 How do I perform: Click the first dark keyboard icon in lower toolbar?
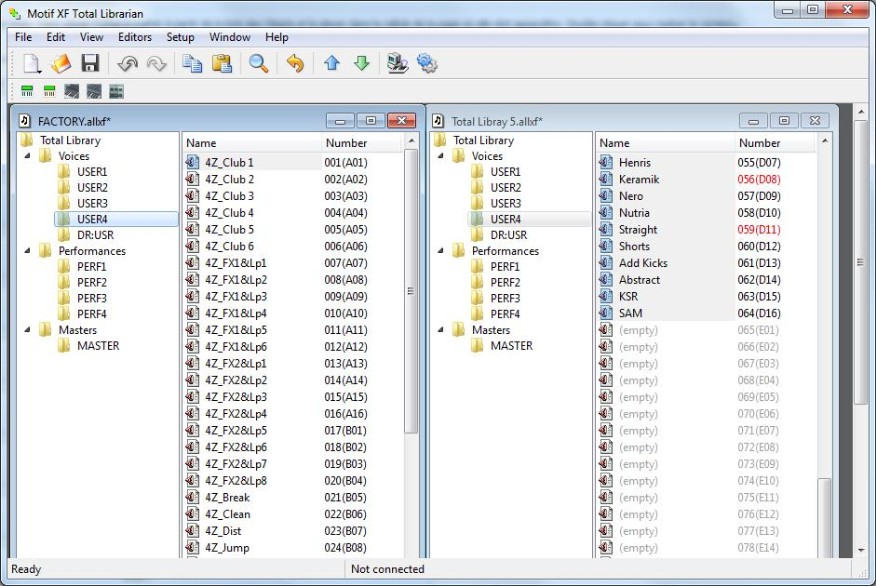(x=72, y=91)
